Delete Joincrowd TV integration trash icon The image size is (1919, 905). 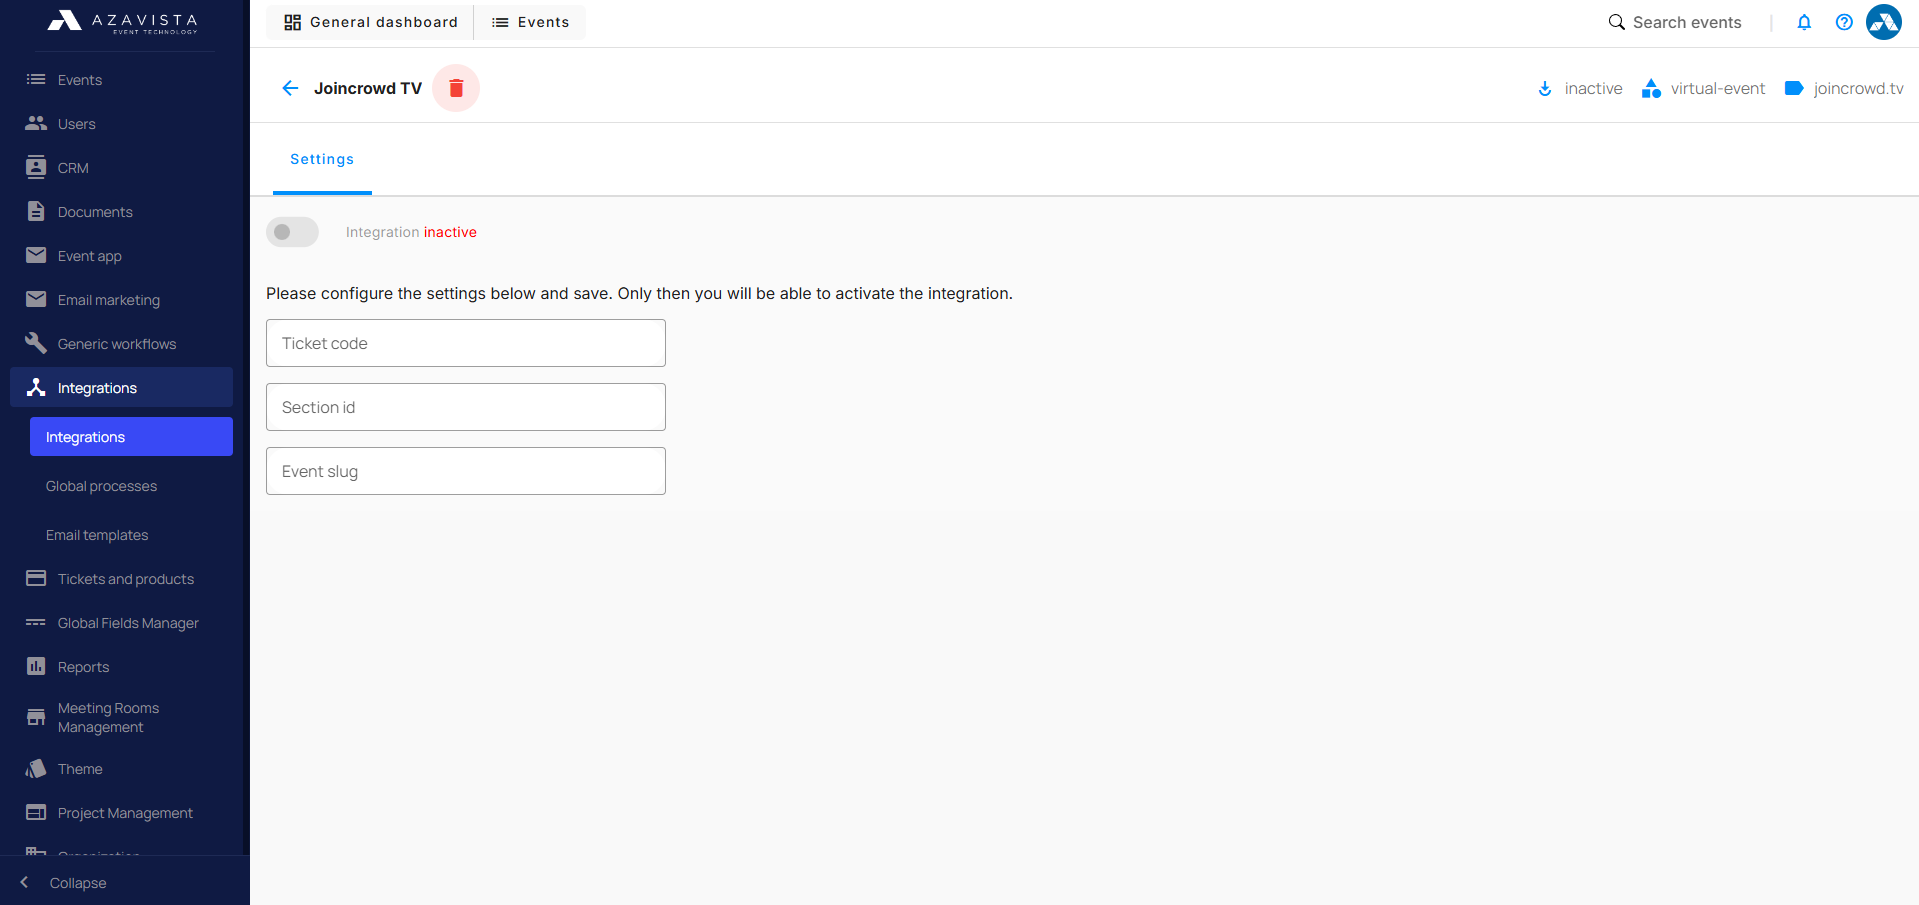(x=456, y=88)
